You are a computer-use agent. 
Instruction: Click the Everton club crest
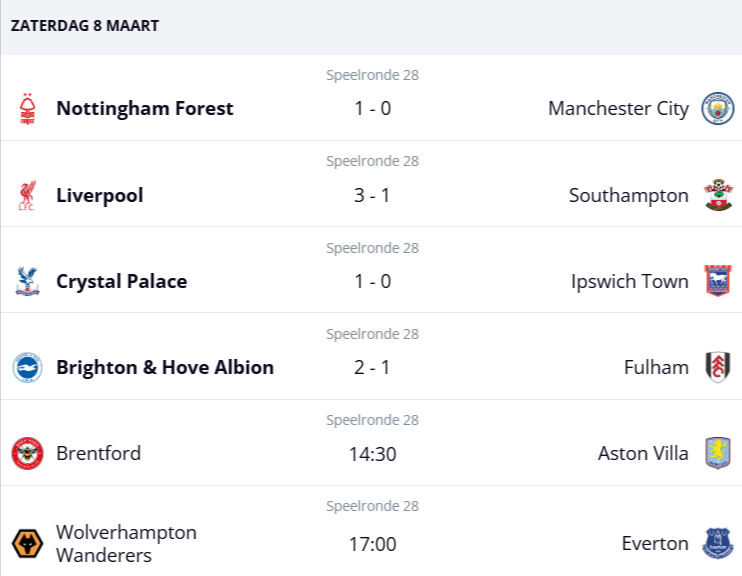(717, 543)
